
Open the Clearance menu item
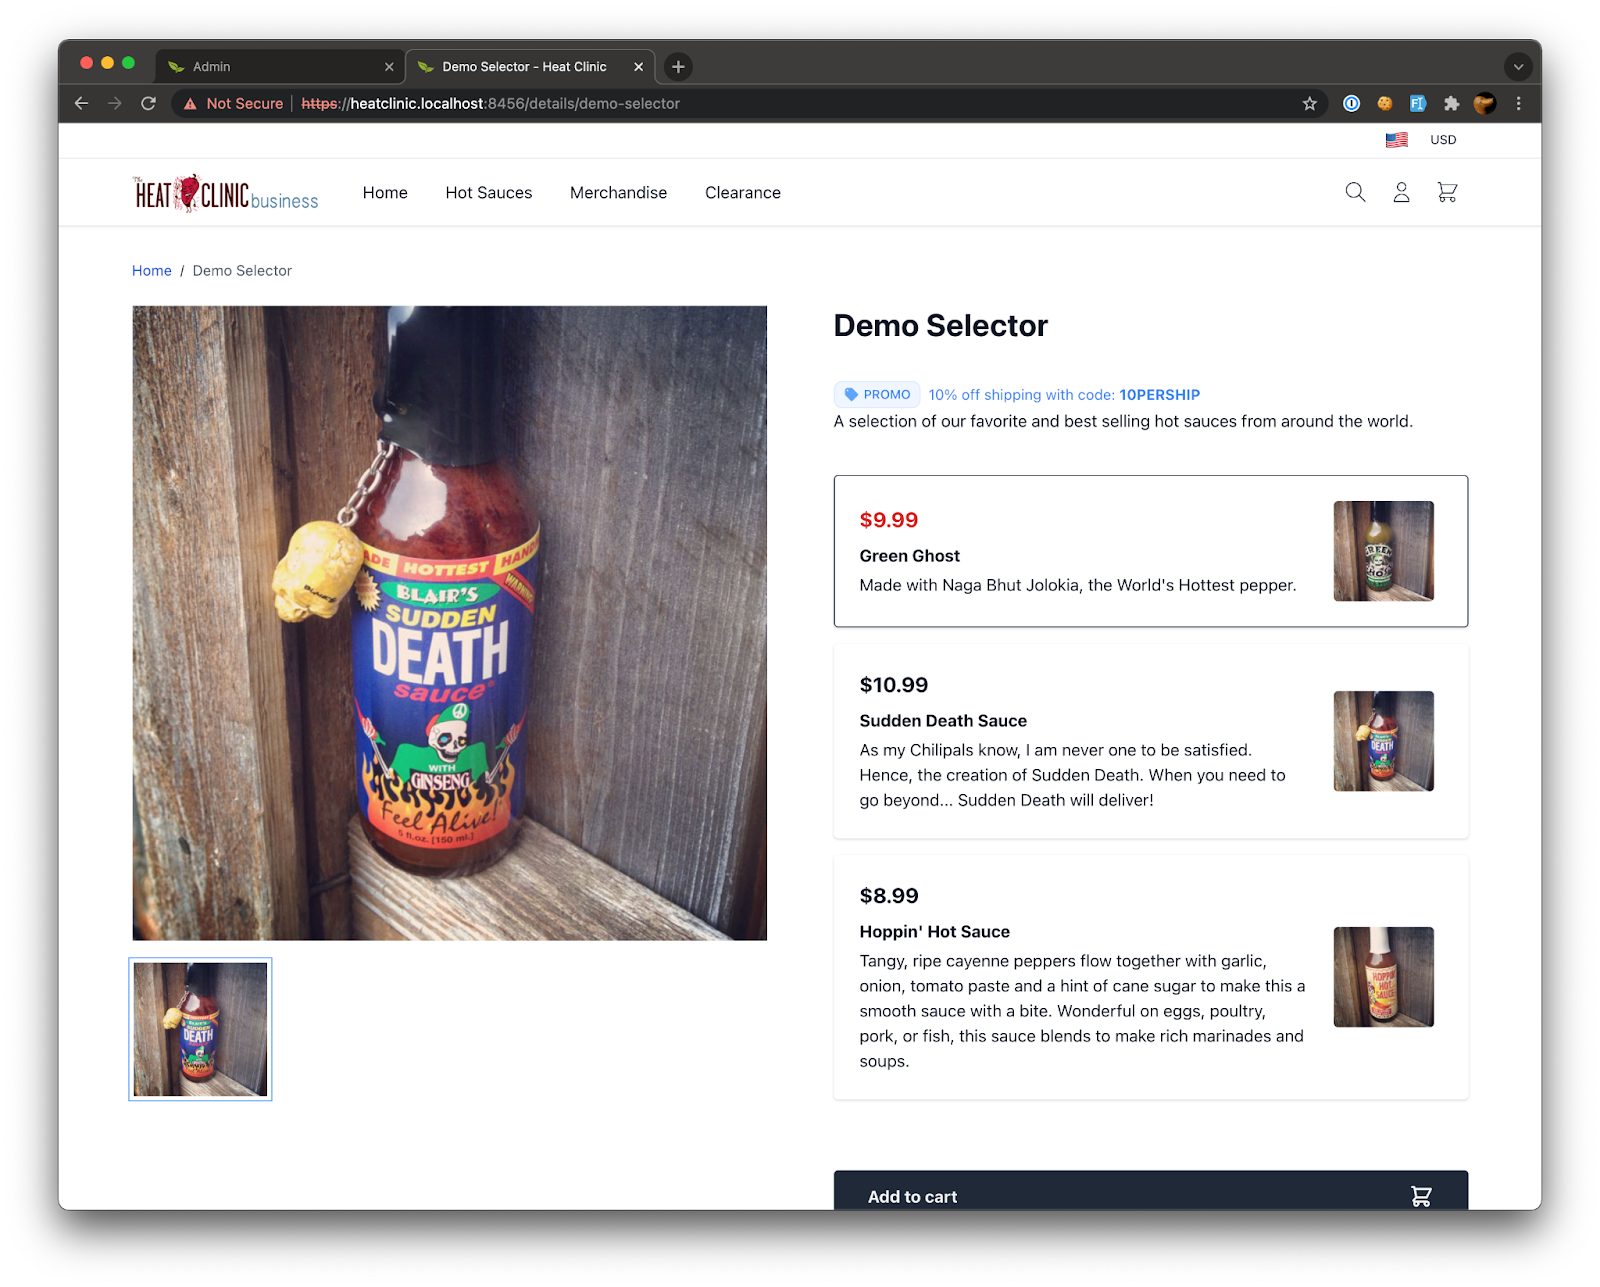coord(743,192)
